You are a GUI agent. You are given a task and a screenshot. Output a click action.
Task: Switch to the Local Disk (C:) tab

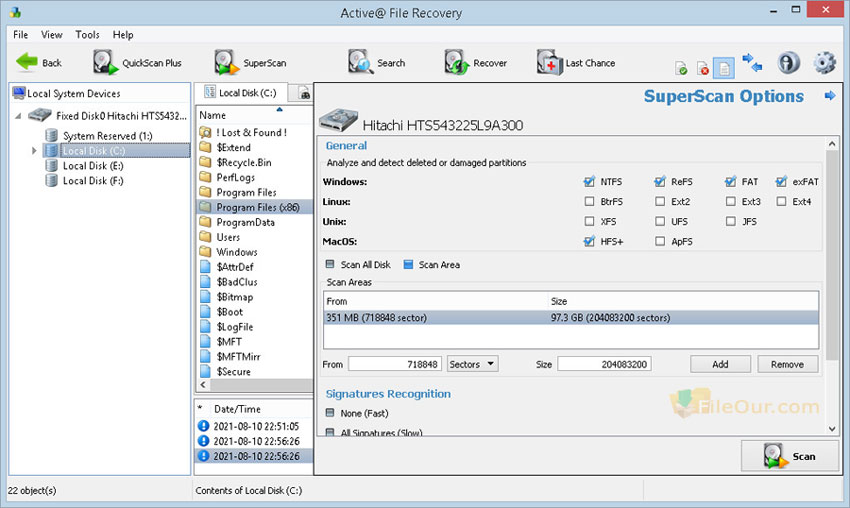click(240, 93)
